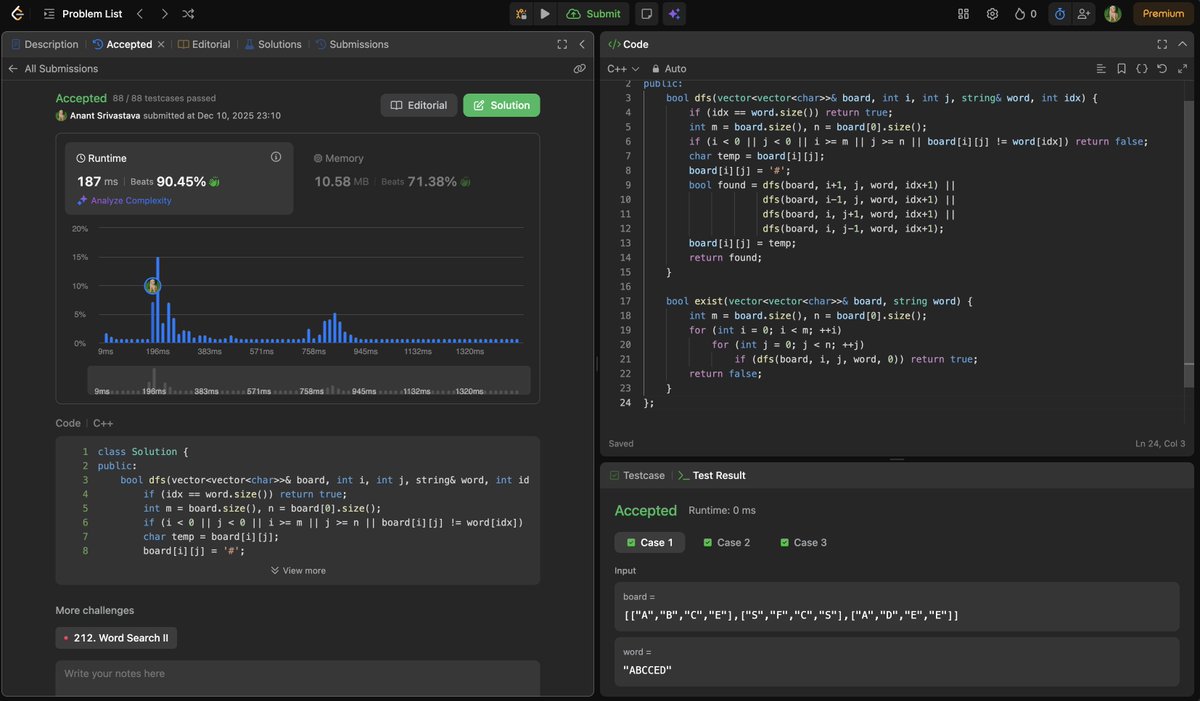1200x701 pixels.
Task: Switch to the Description tab
Action: (44, 44)
